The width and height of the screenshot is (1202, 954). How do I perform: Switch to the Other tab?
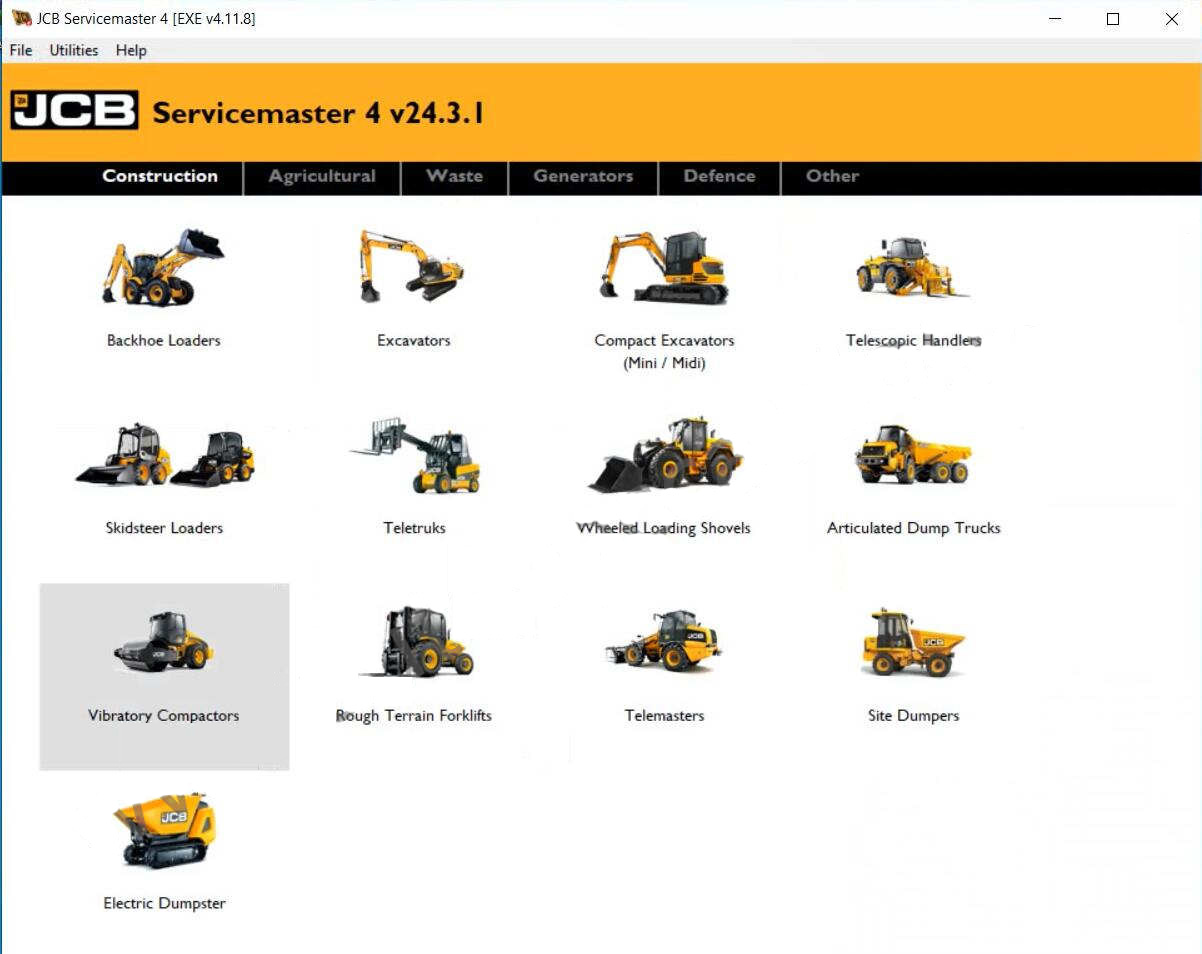tap(832, 176)
